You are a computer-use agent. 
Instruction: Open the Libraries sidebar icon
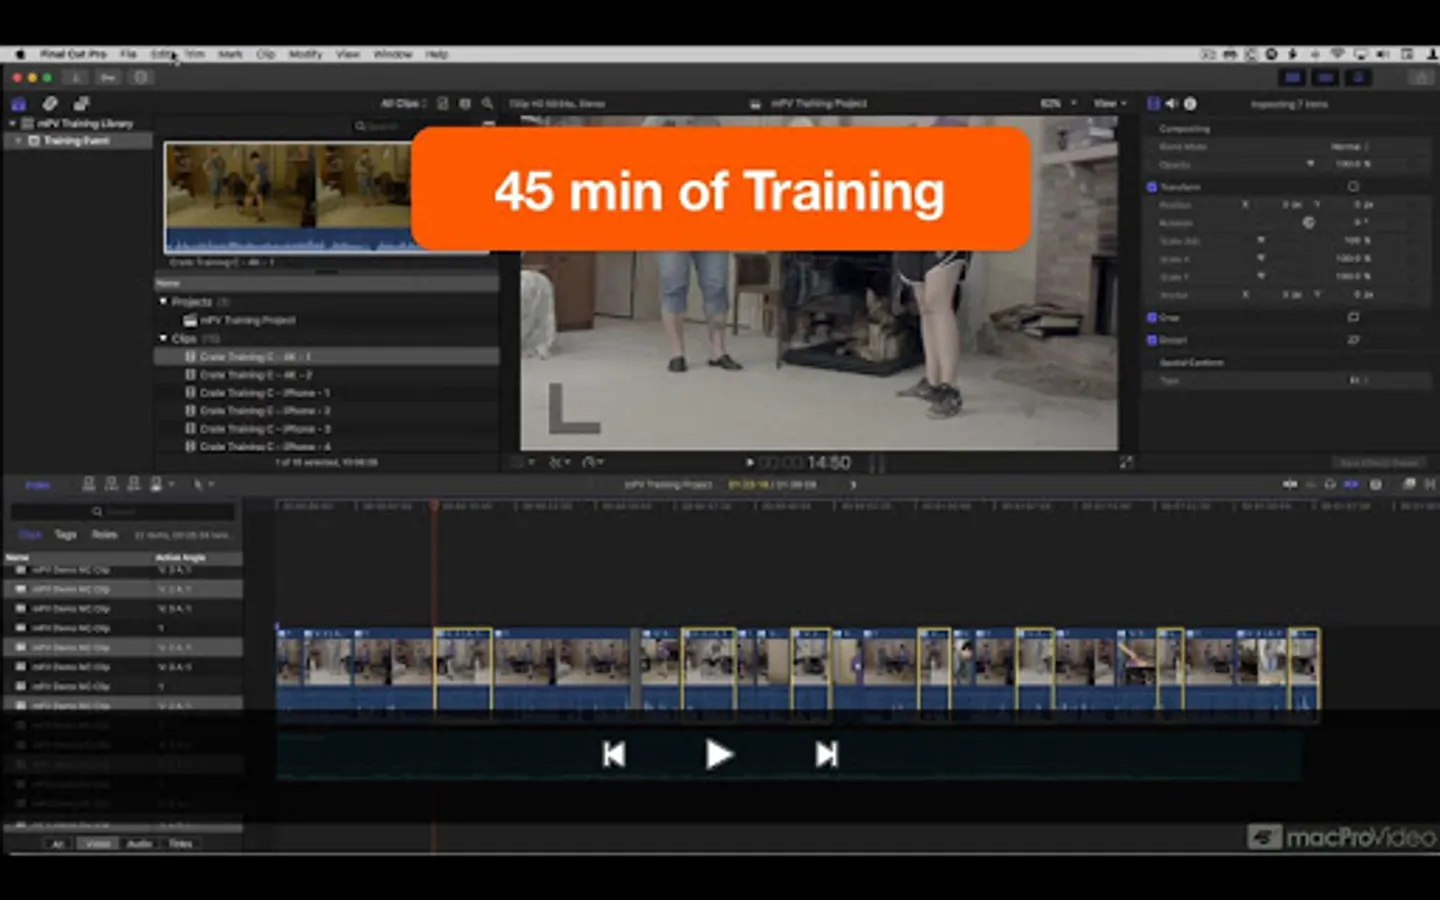click(x=18, y=103)
